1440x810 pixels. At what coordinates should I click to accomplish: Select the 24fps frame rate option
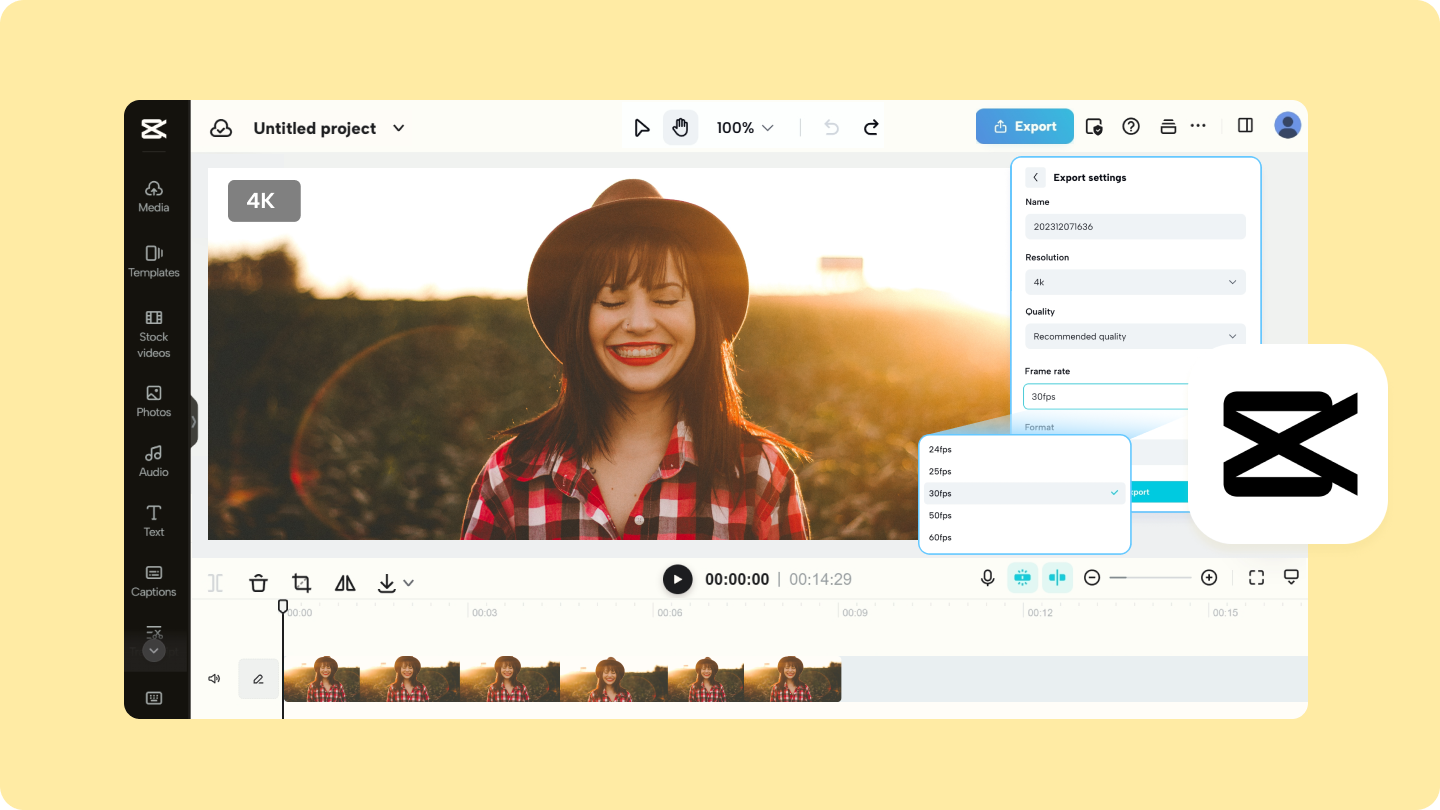[1024, 450]
